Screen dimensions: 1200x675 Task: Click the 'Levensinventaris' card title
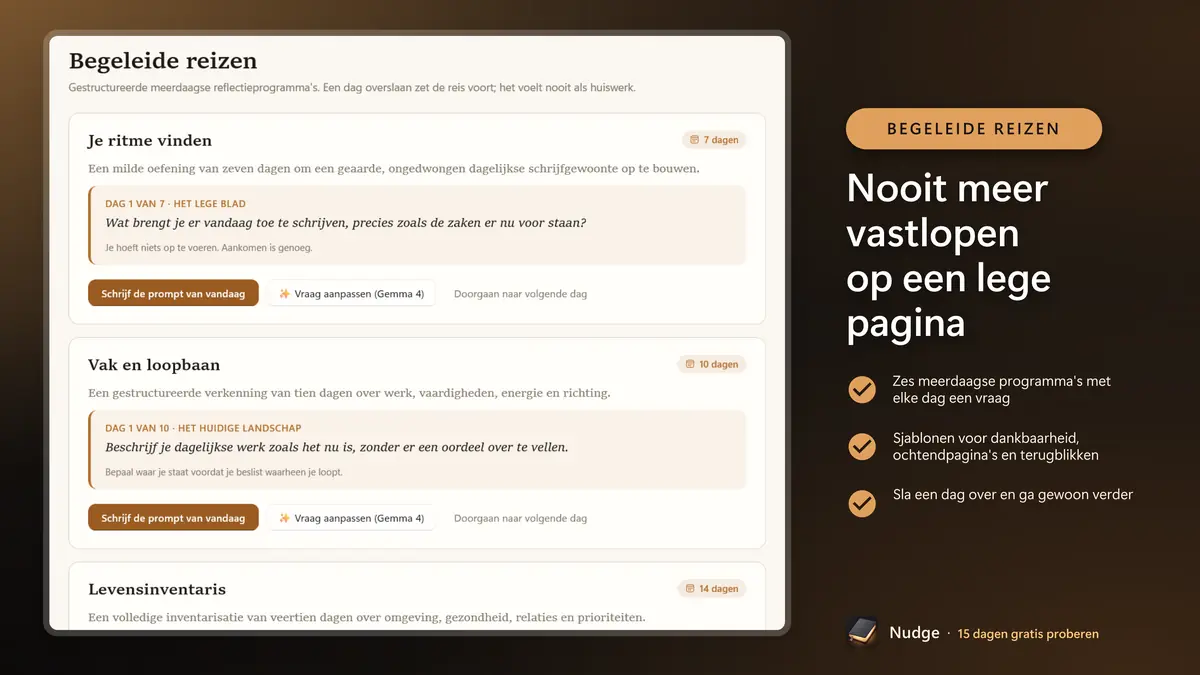[157, 589]
